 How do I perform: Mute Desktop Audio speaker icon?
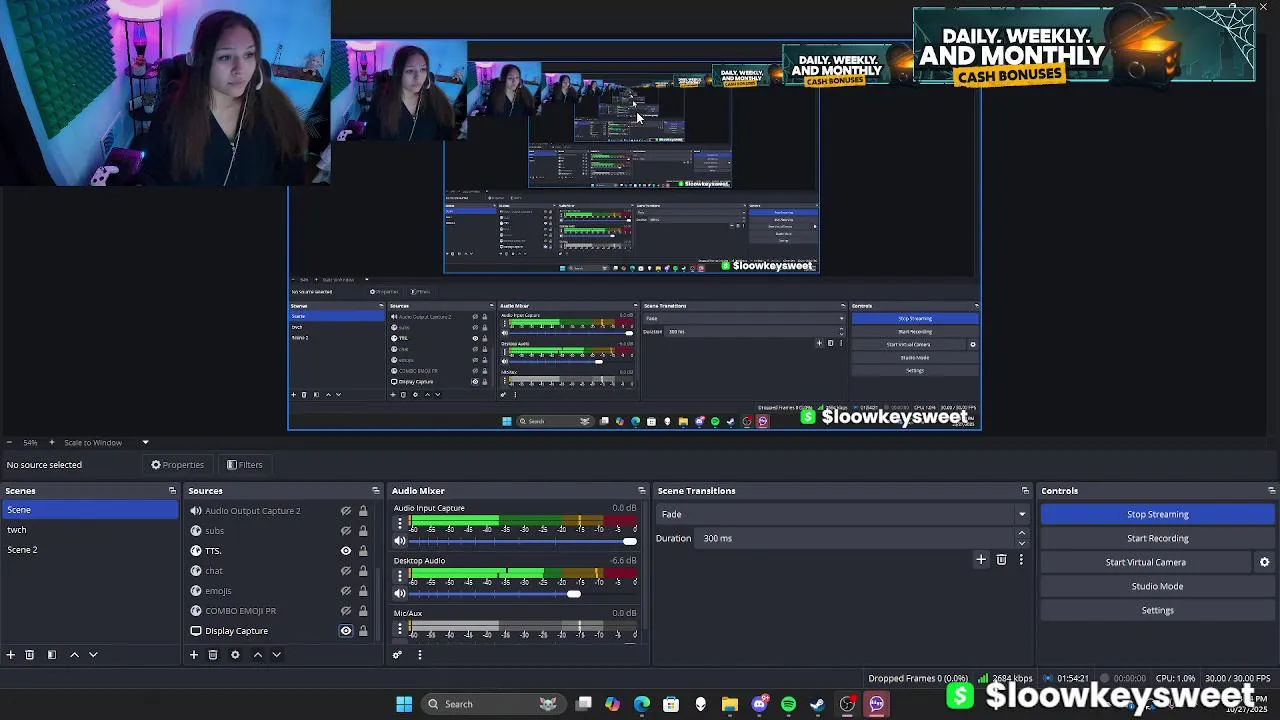coord(400,594)
